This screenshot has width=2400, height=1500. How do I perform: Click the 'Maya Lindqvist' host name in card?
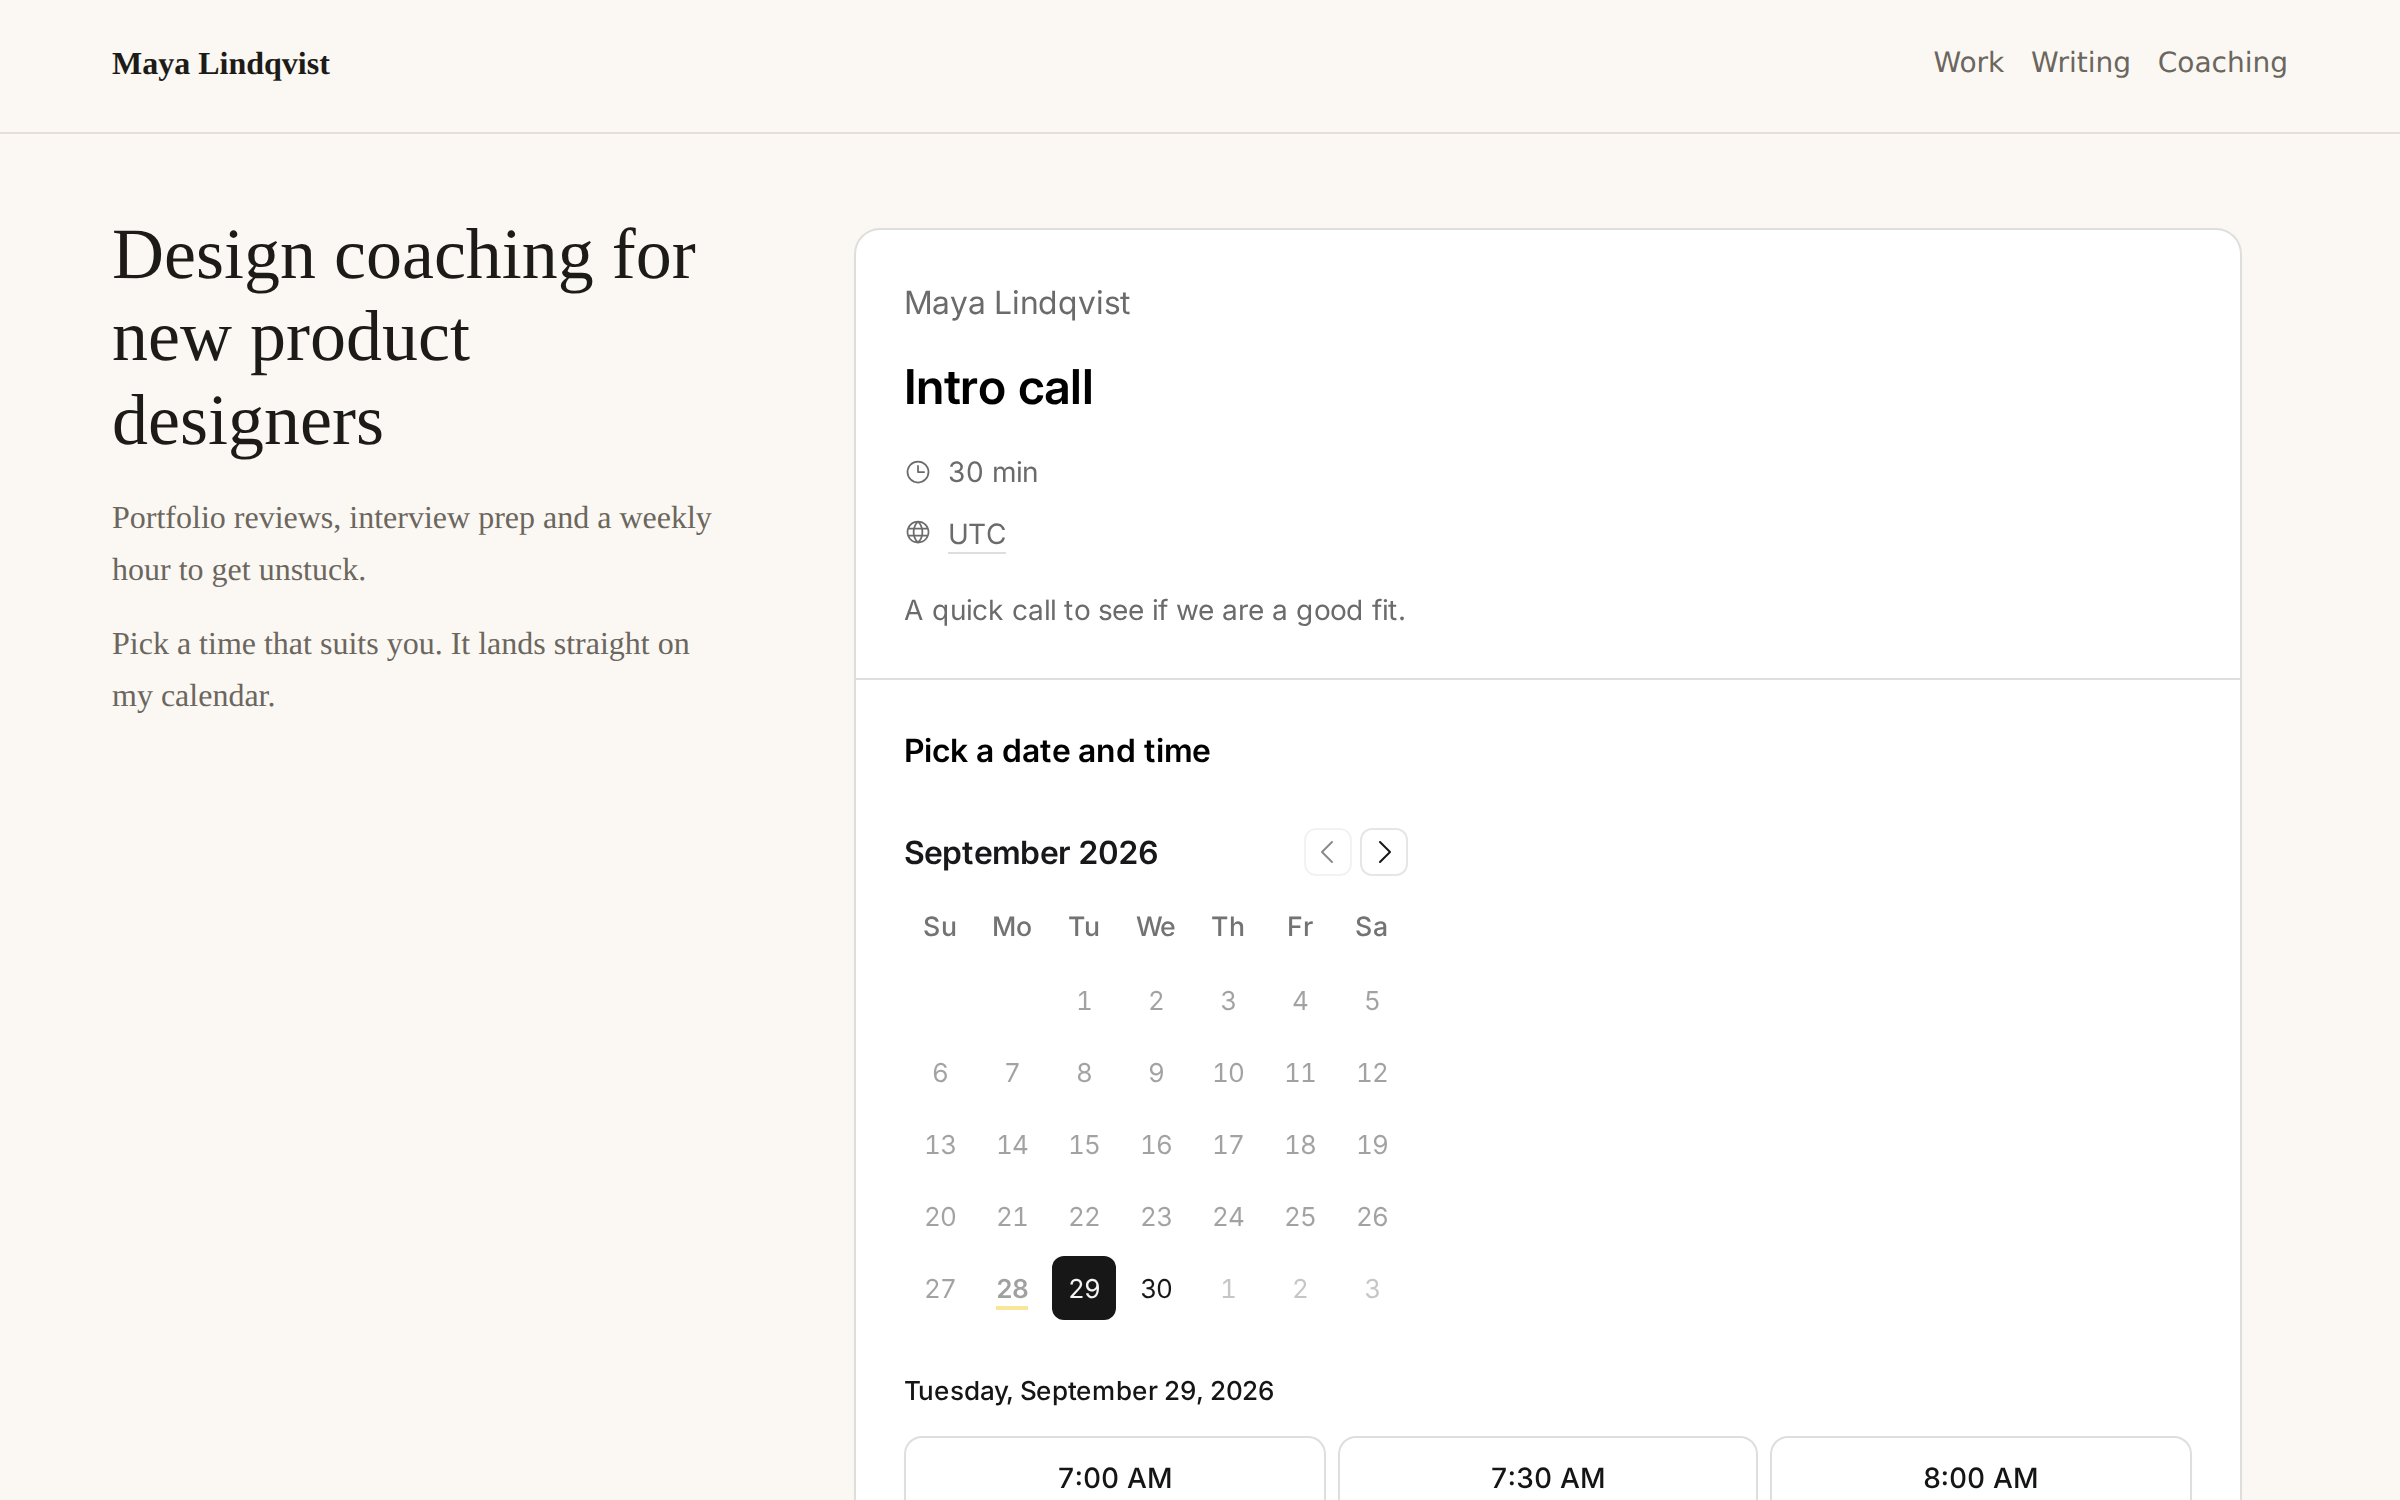1017,303
